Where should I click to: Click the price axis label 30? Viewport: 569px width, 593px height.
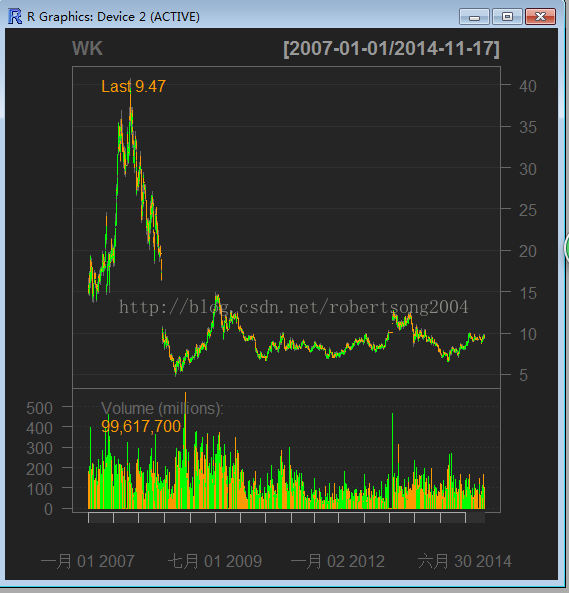(x=527, y=169)
